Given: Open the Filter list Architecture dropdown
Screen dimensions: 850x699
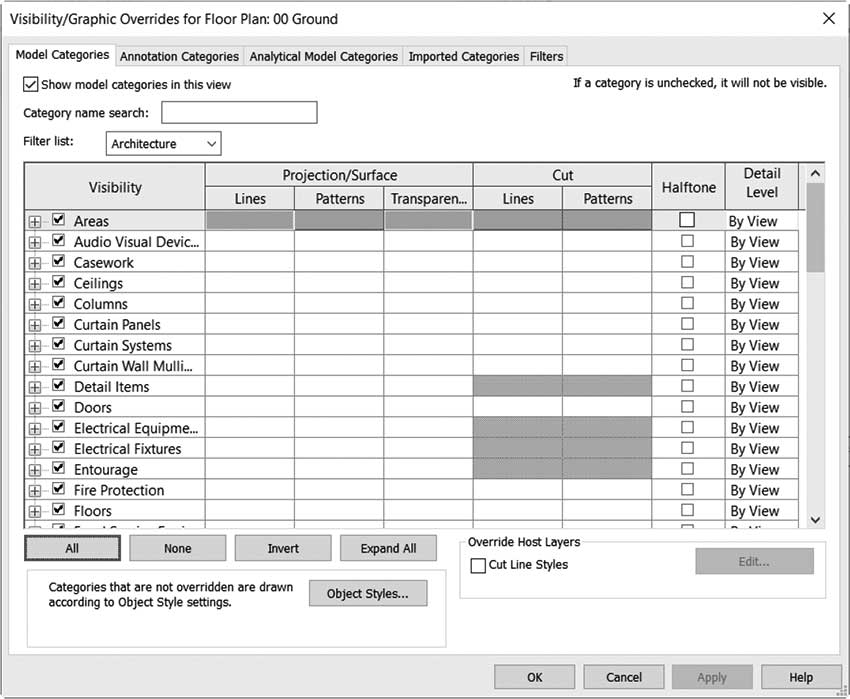Looking at the screenshot, I should pos(163,144).
